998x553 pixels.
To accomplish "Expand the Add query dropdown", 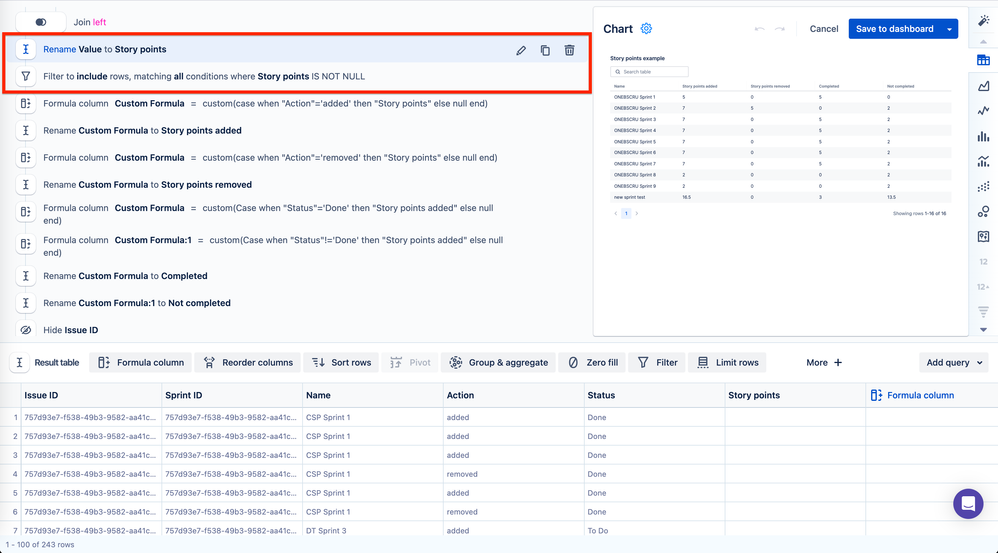I will point(954,363).
